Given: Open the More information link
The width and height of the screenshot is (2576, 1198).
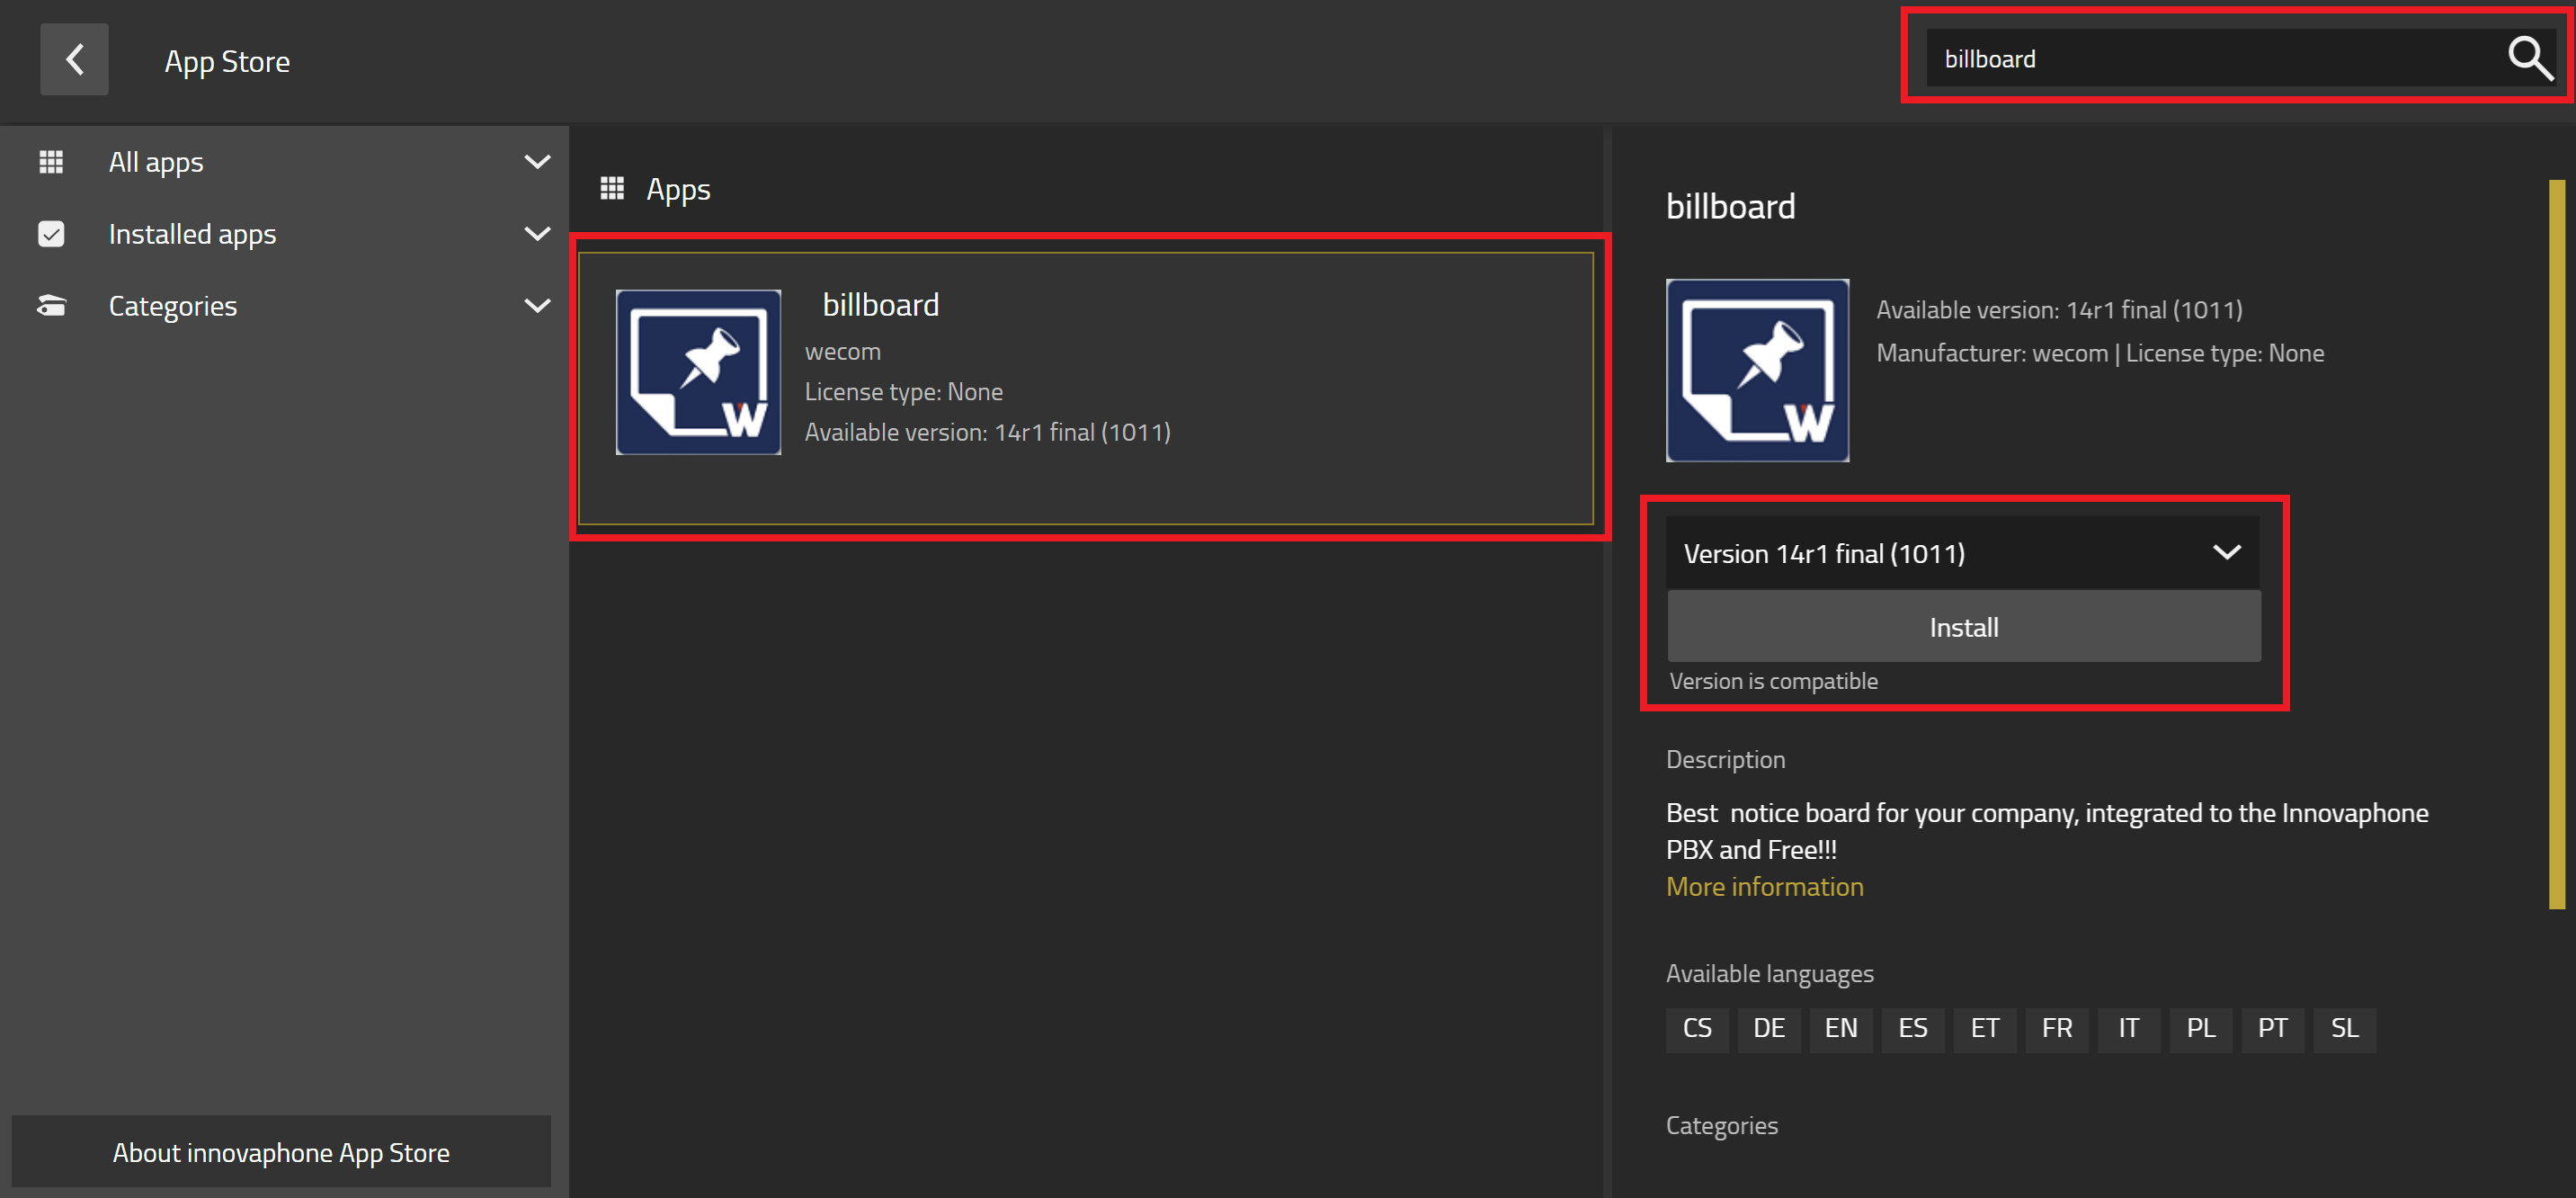Looking at the screenshot, I should [1764, 887].
